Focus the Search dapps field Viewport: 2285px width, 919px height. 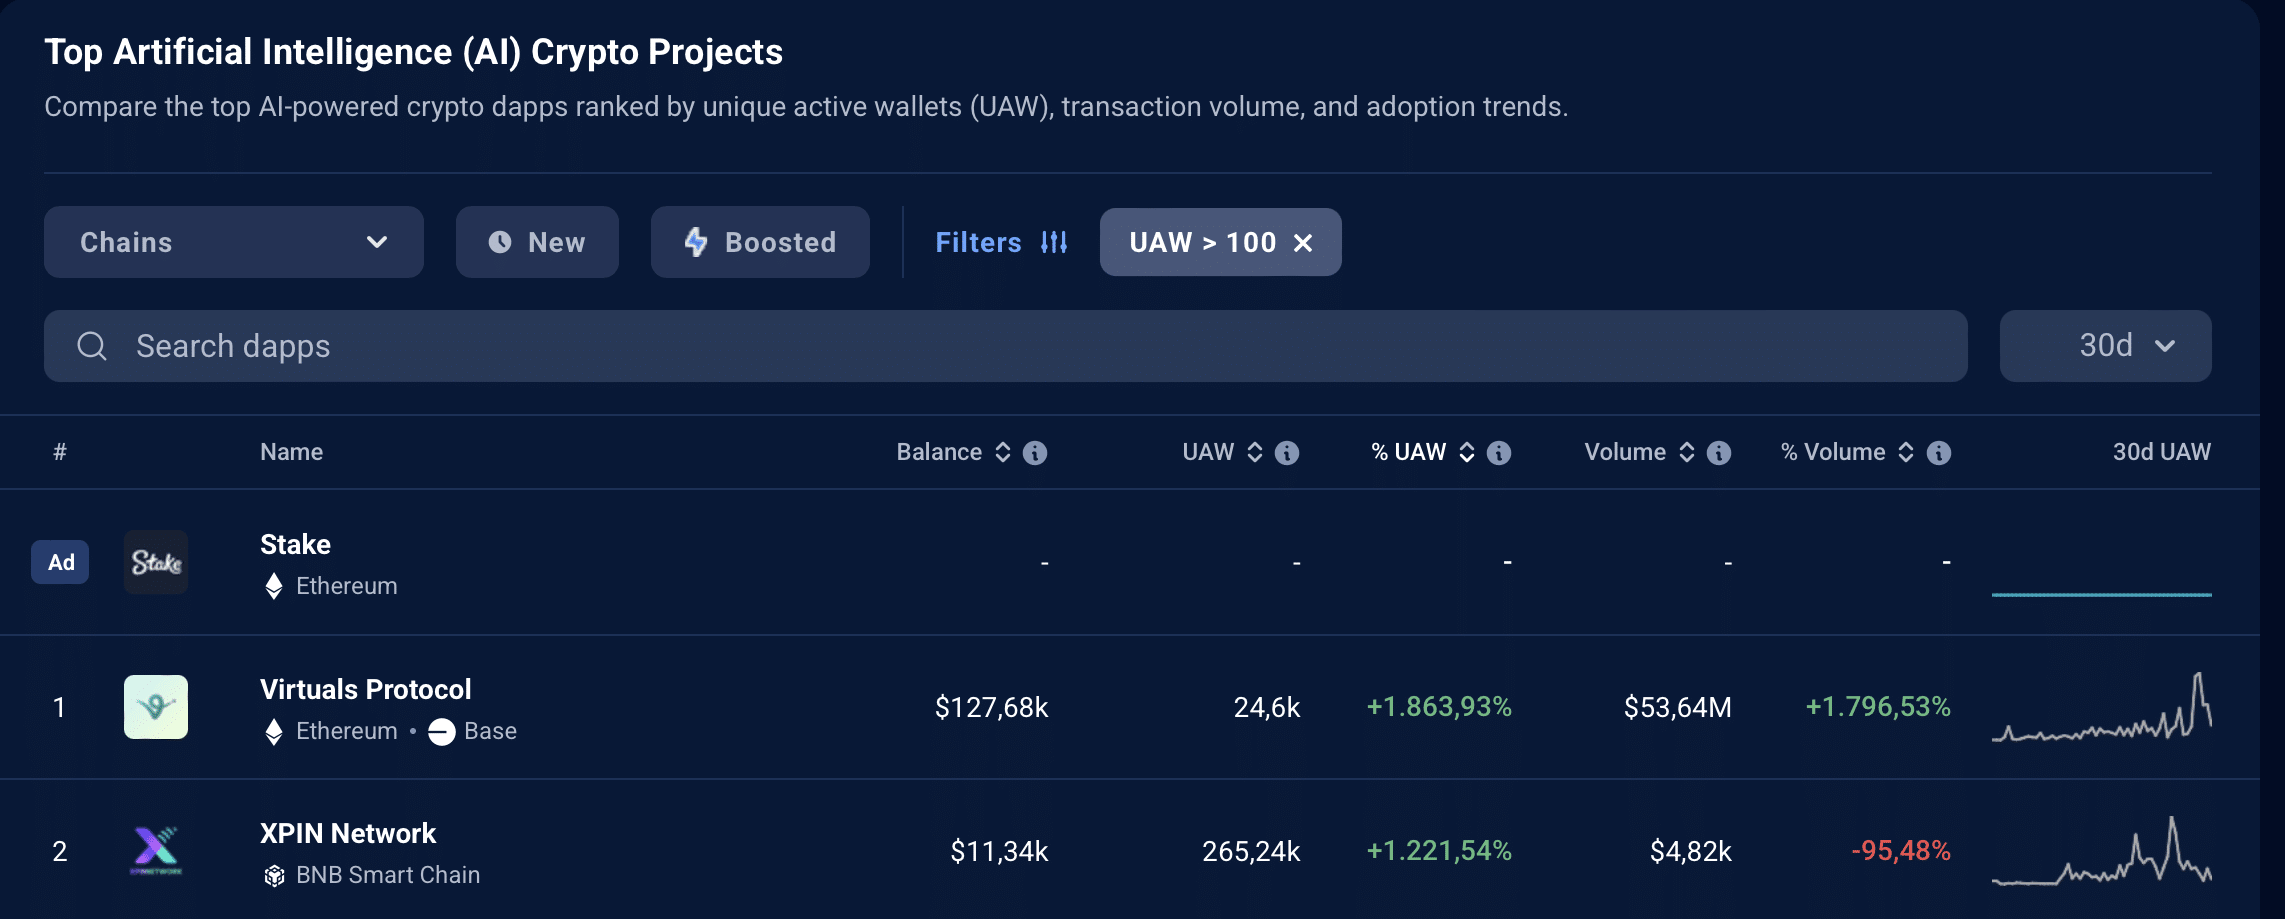pos(1006,346)
